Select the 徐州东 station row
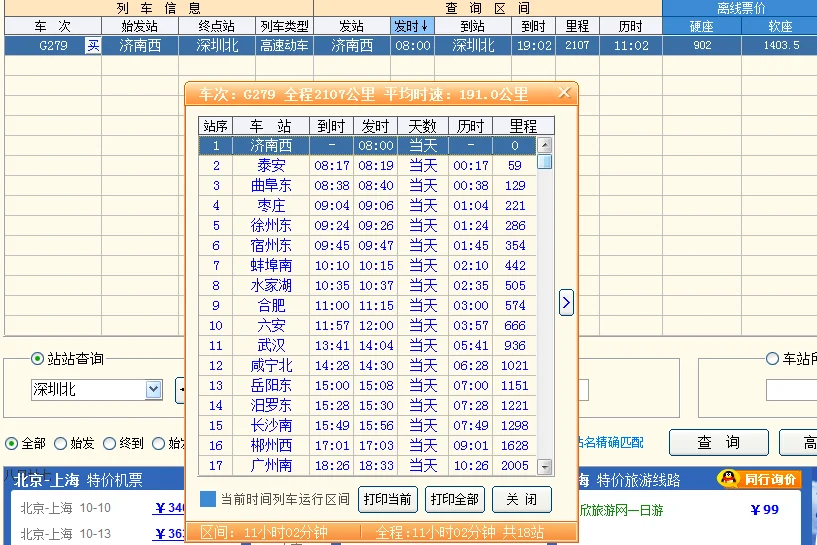Screen dimensions: 817x545 367,226
